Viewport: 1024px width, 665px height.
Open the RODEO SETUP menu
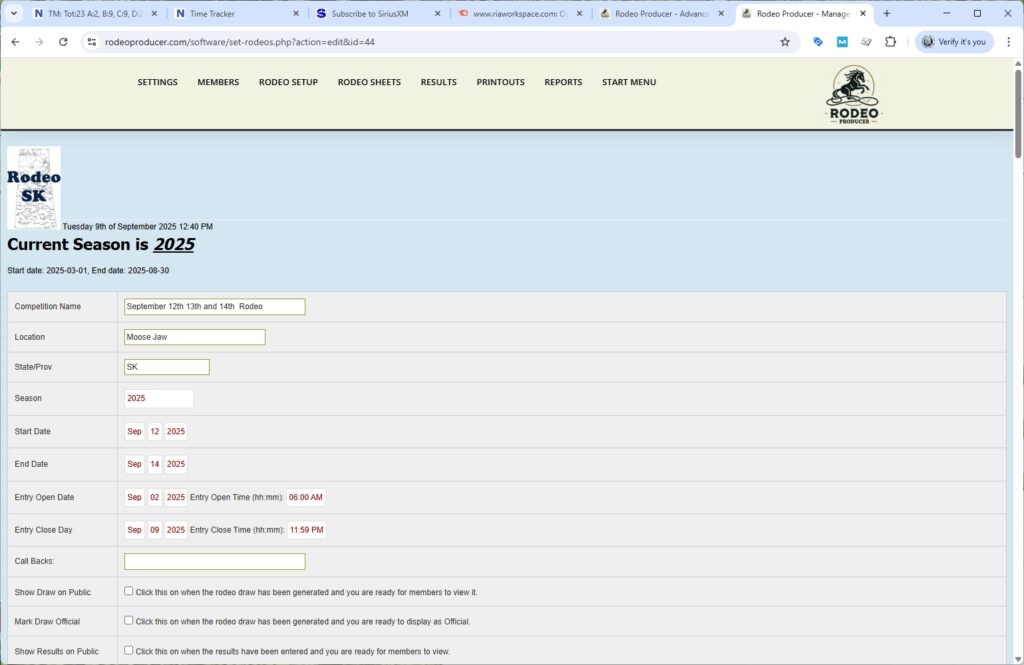pos(288,82)
